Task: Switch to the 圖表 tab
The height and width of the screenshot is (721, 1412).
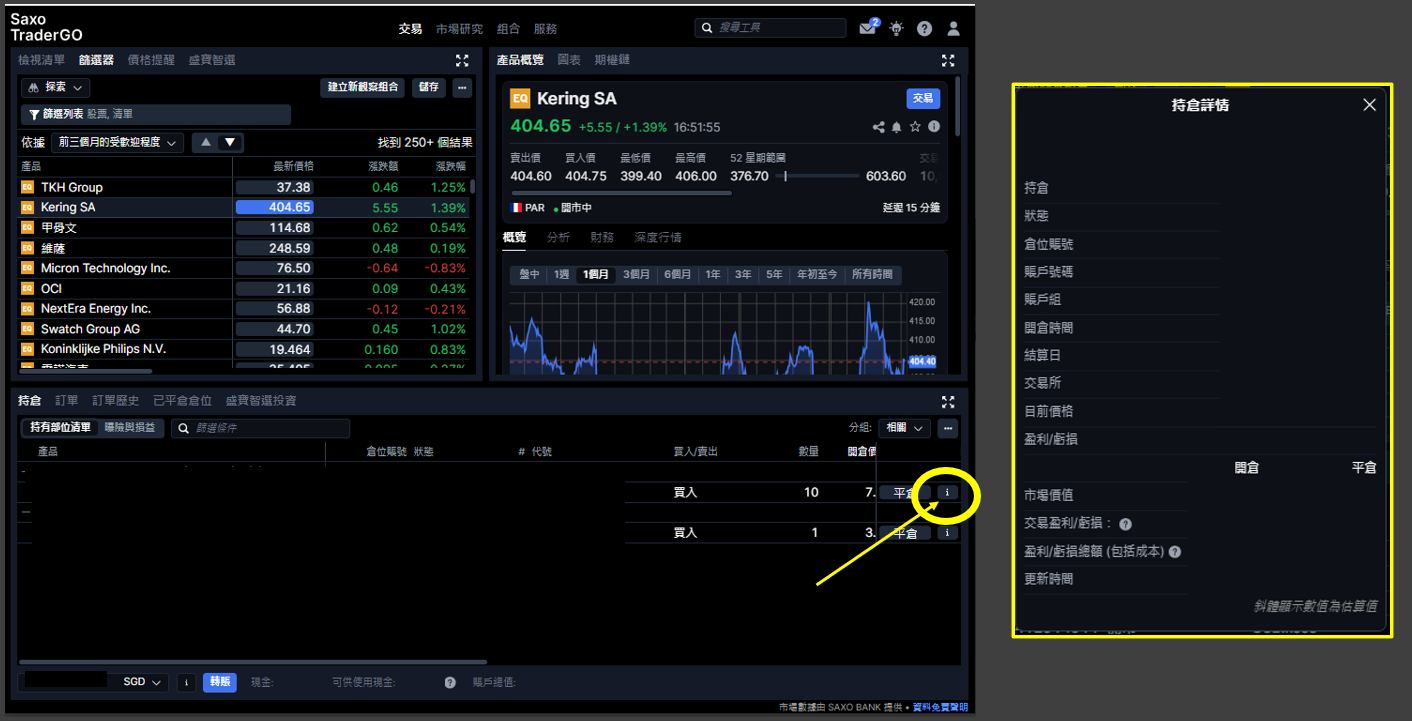Action: coord(569,60)
